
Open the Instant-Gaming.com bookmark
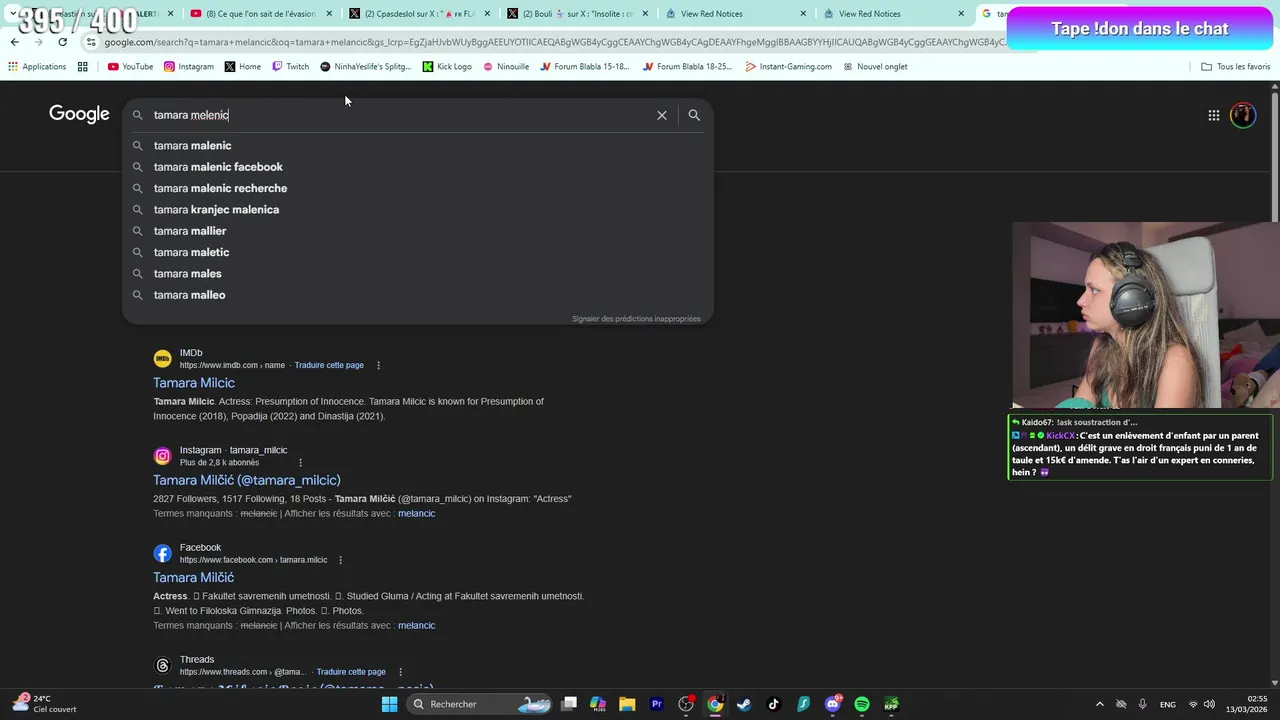tap(788, 67)
